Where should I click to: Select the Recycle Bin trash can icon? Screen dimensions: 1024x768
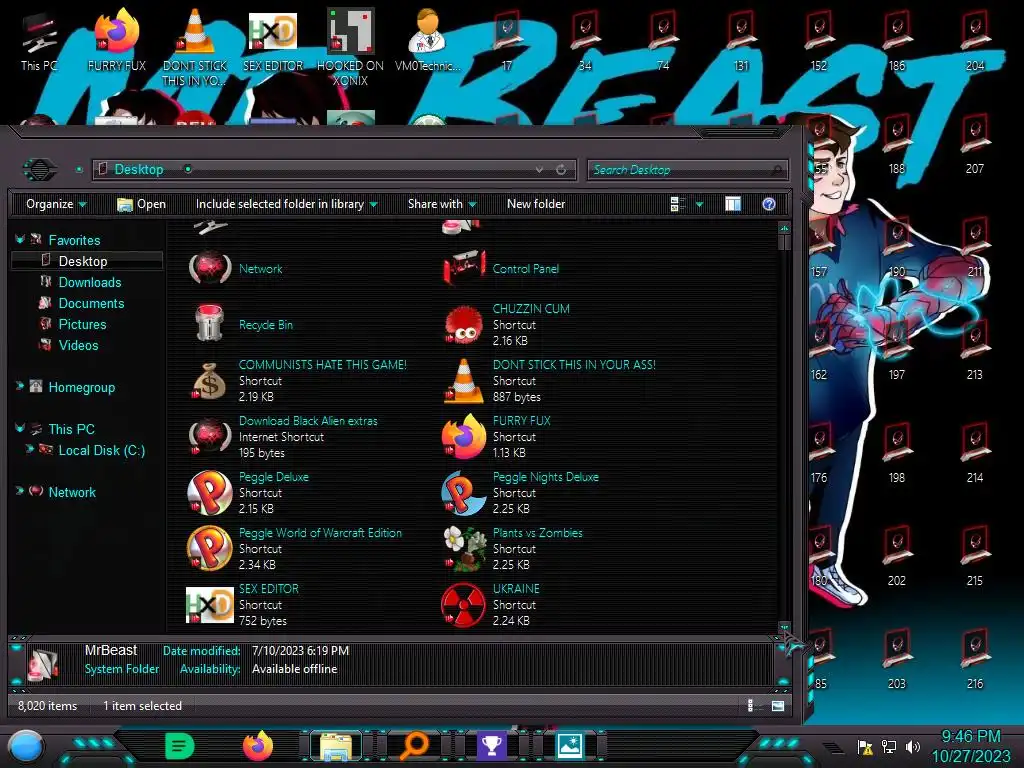[210, 323]
